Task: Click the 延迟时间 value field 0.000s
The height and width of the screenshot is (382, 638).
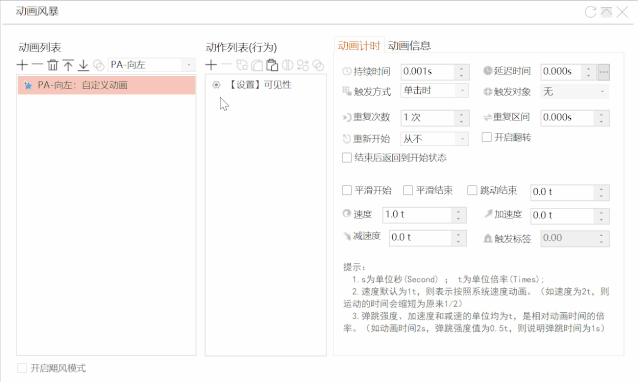Action: (x=561, y=72)
